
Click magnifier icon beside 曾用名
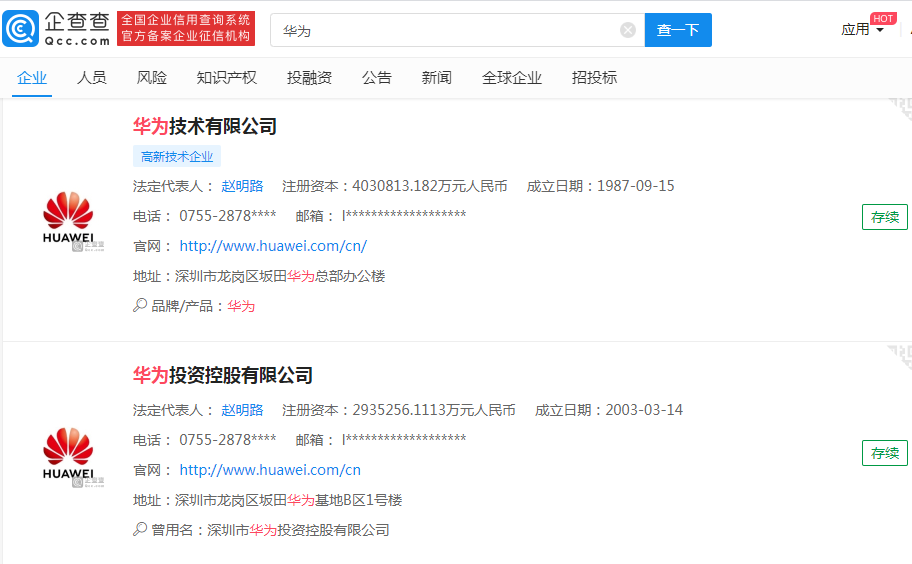[140, 530]
